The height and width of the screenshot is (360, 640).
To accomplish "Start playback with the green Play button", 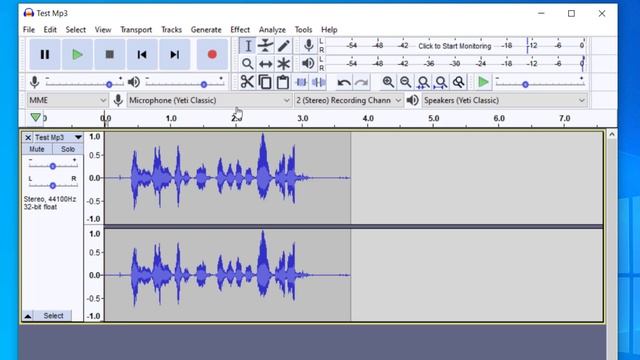I will pyautogui.click(x=77, y=54).
